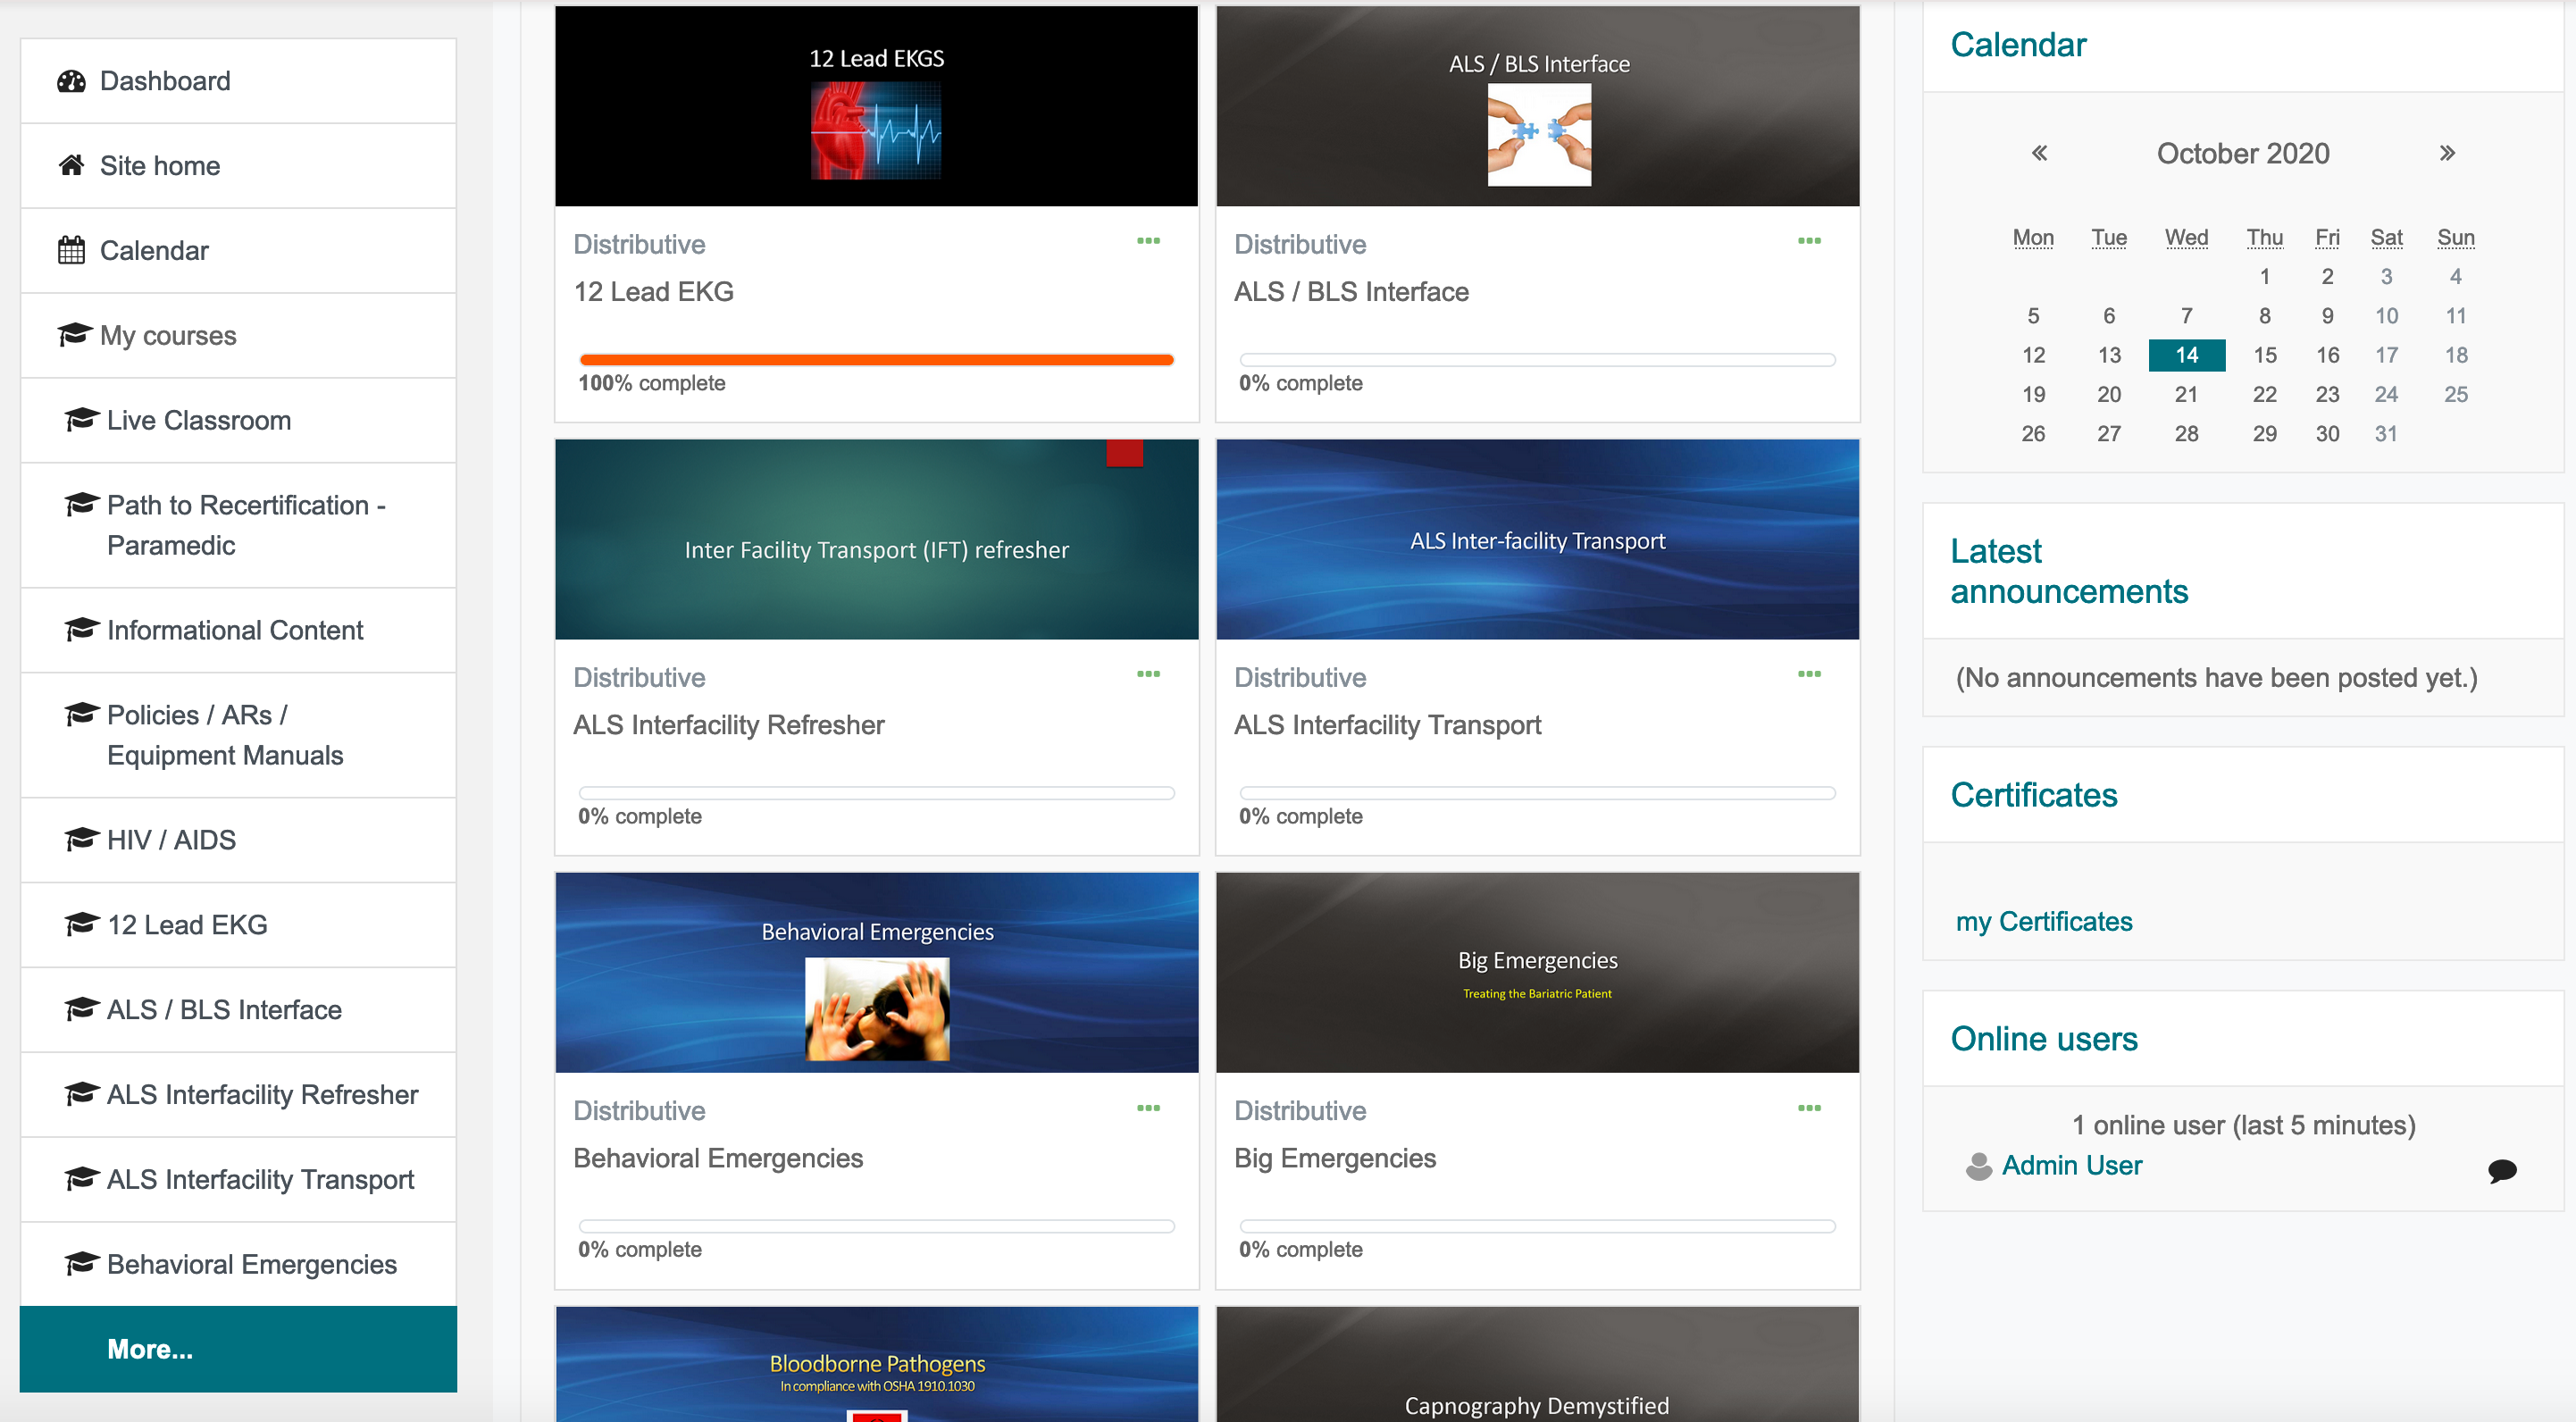Click the Site home house icon
Viewport: 2576px width, 1422px height.
click(71, 165)
